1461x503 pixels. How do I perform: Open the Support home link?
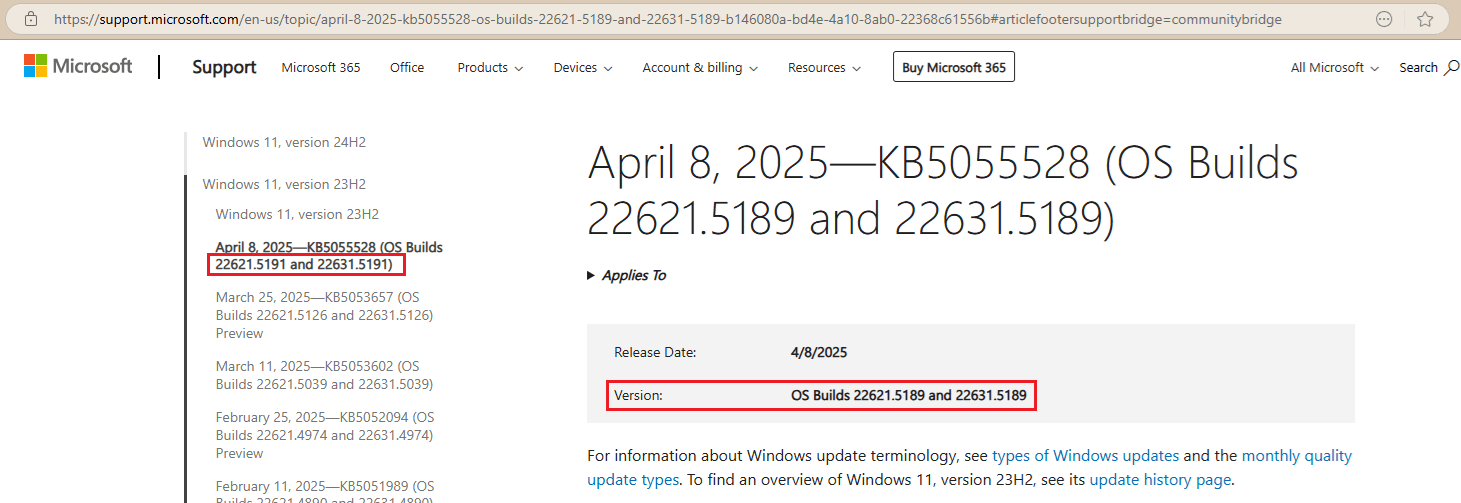(x=224, y=67)
